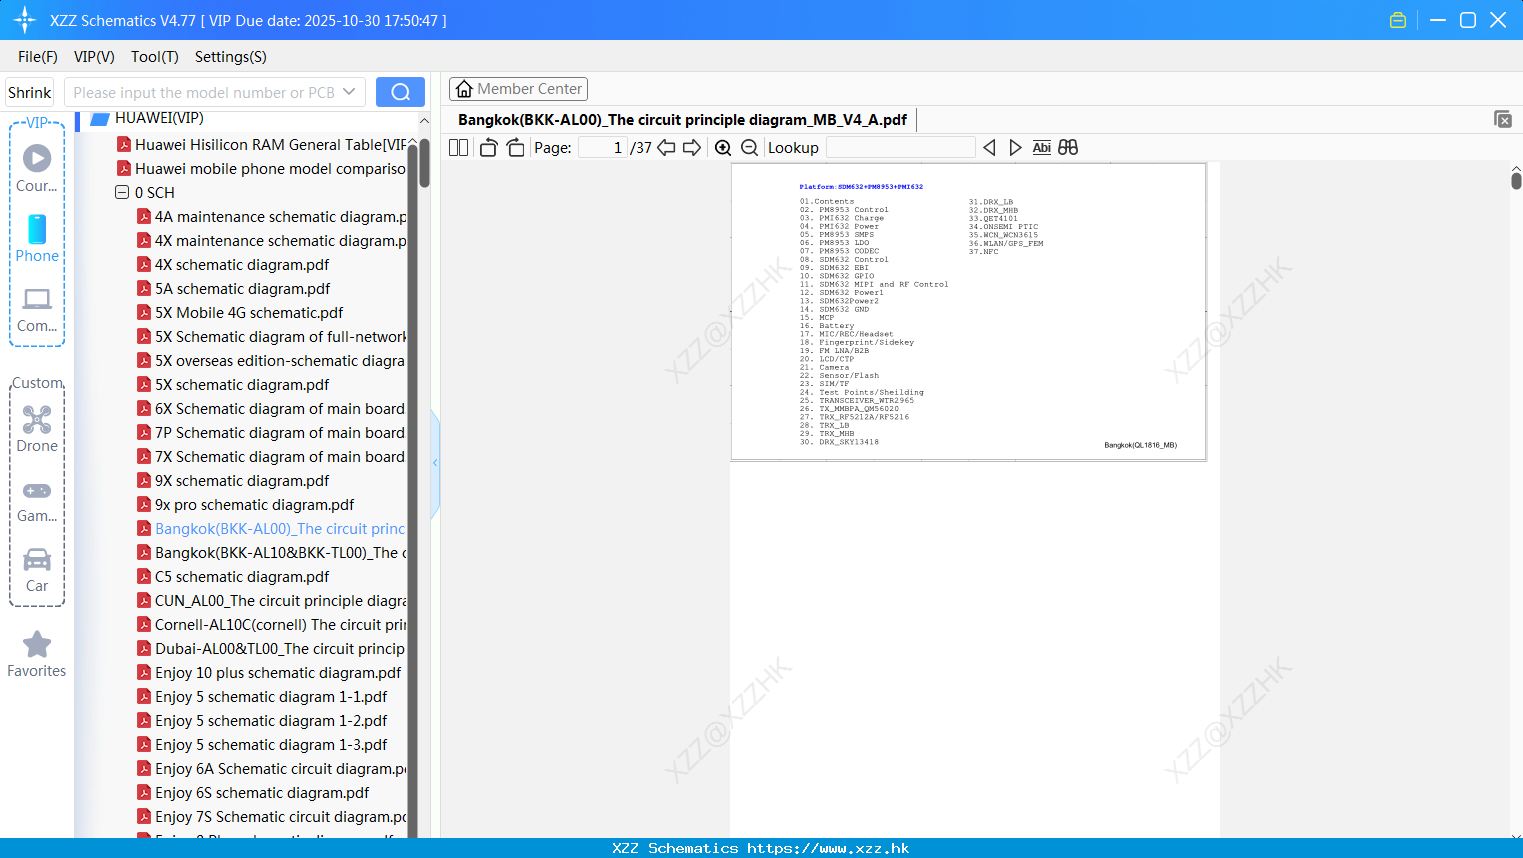Open the Game console category
This screenshot has width=1523, height=858.
tap(37, 501)
